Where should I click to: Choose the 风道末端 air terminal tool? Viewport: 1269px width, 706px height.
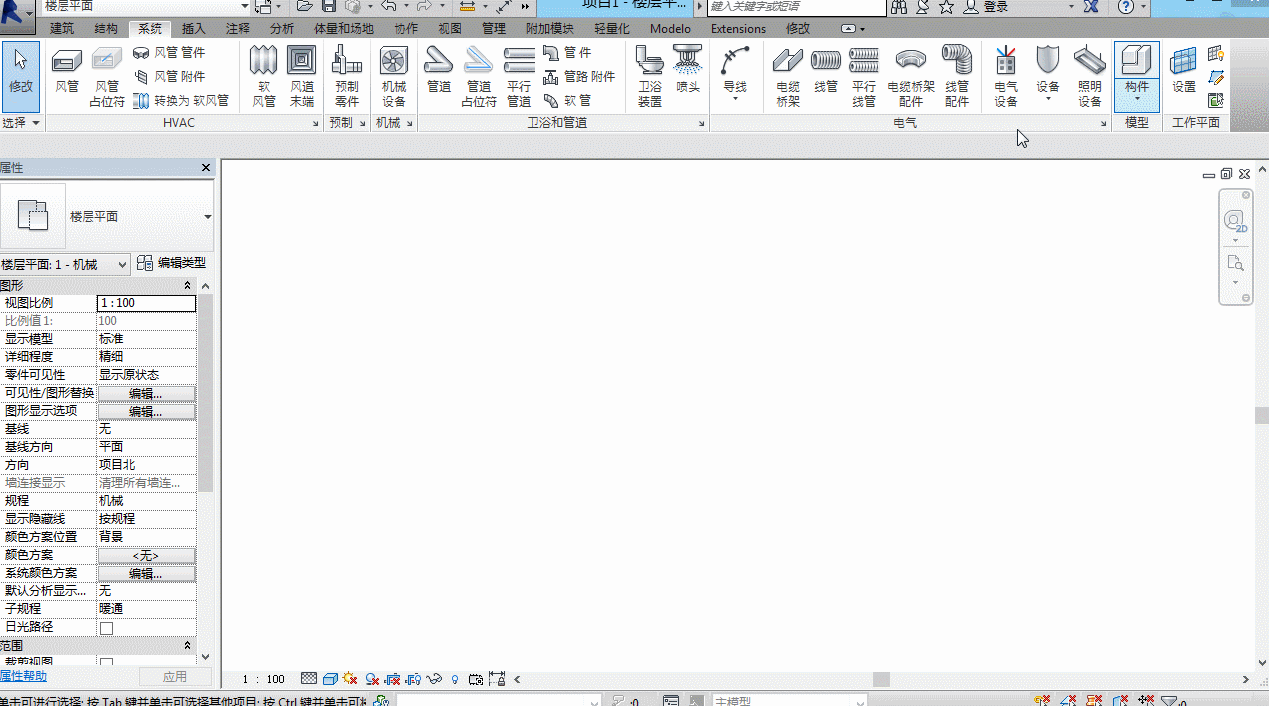pos(301,76)
